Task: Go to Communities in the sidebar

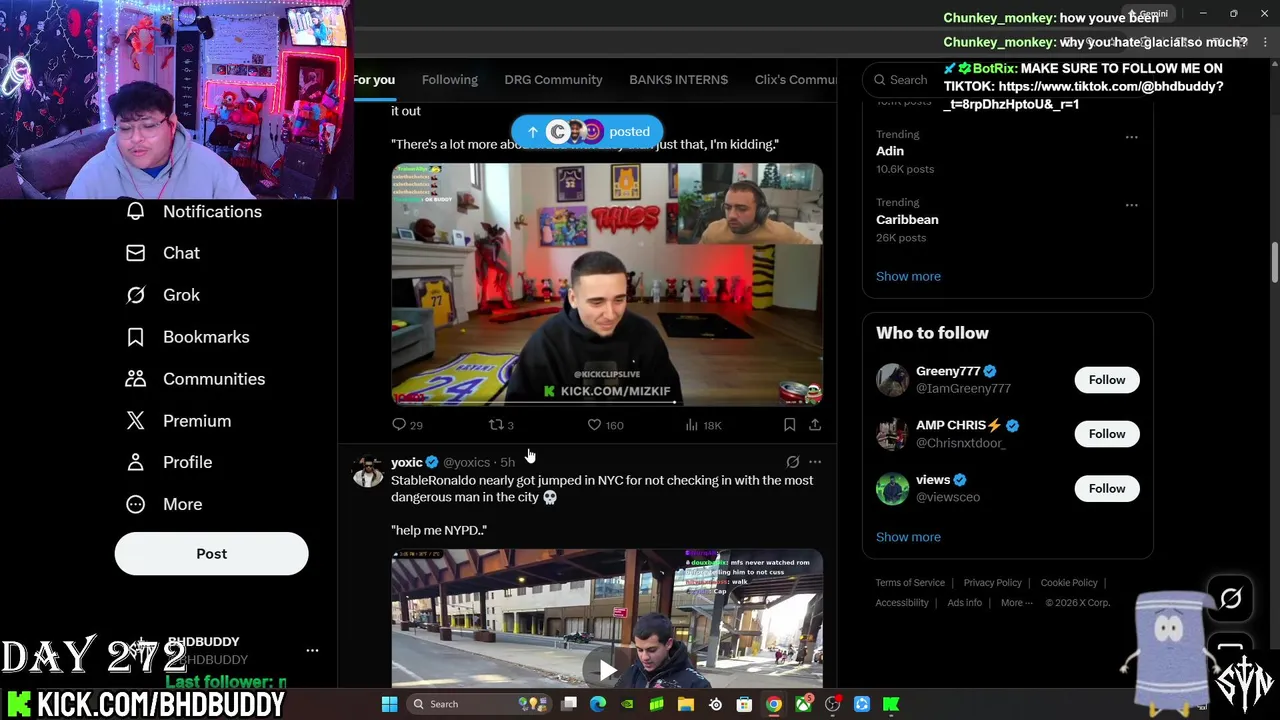Action: coord(195,379)
